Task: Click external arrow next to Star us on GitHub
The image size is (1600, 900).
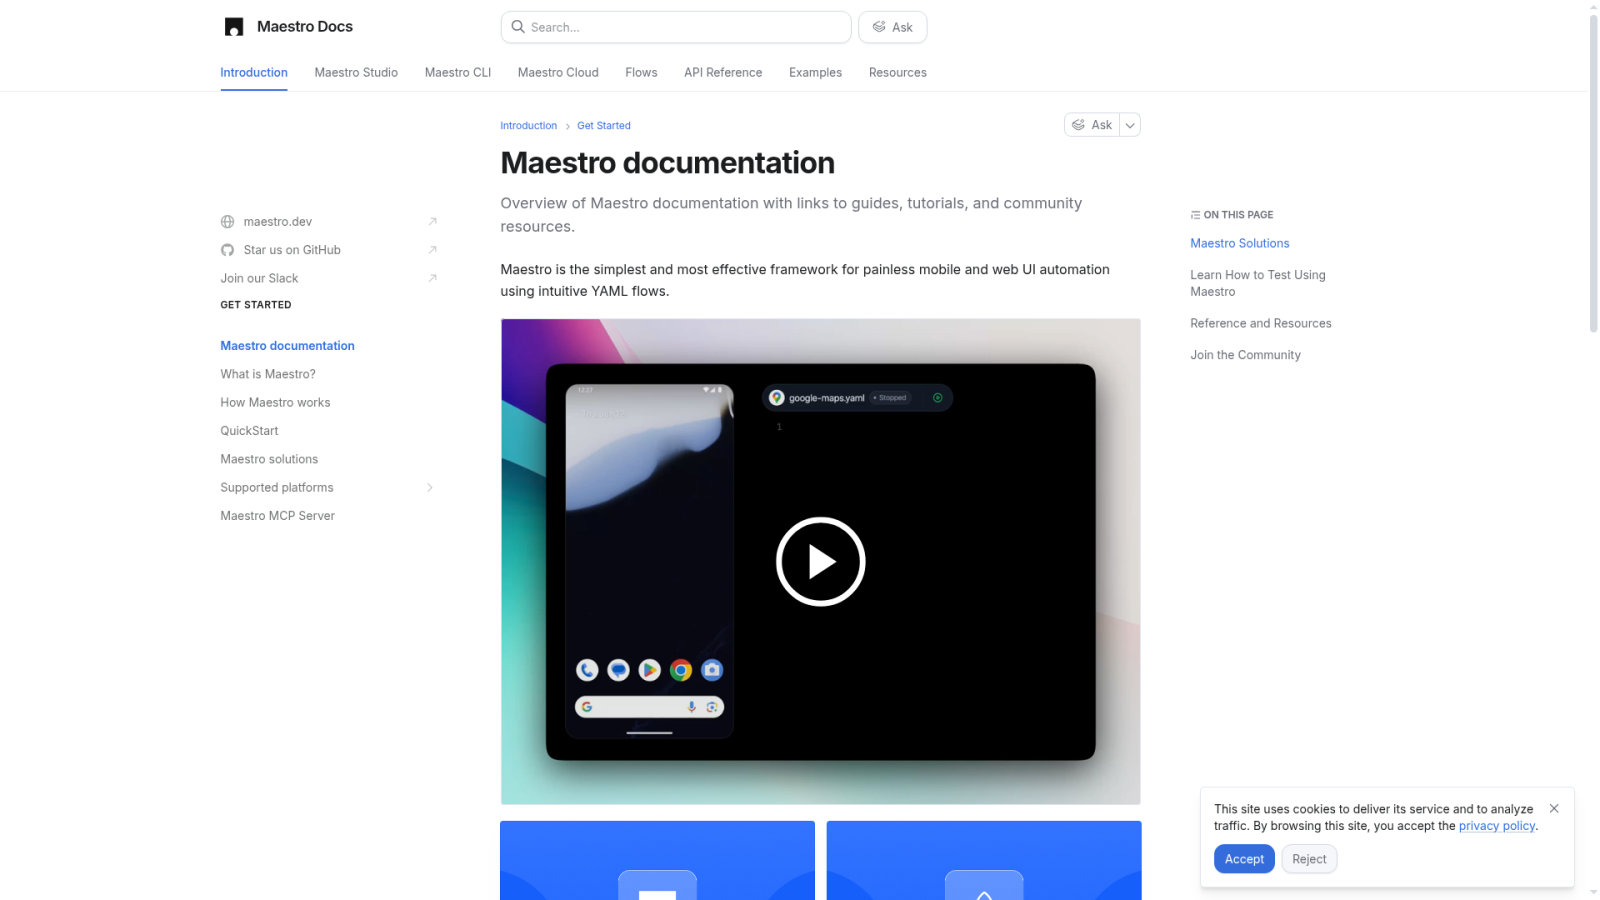Action: coord(432,250)
